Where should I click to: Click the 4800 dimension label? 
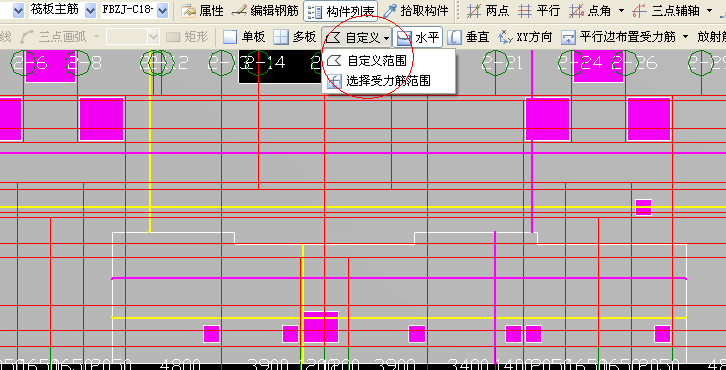tap(180, 364)
